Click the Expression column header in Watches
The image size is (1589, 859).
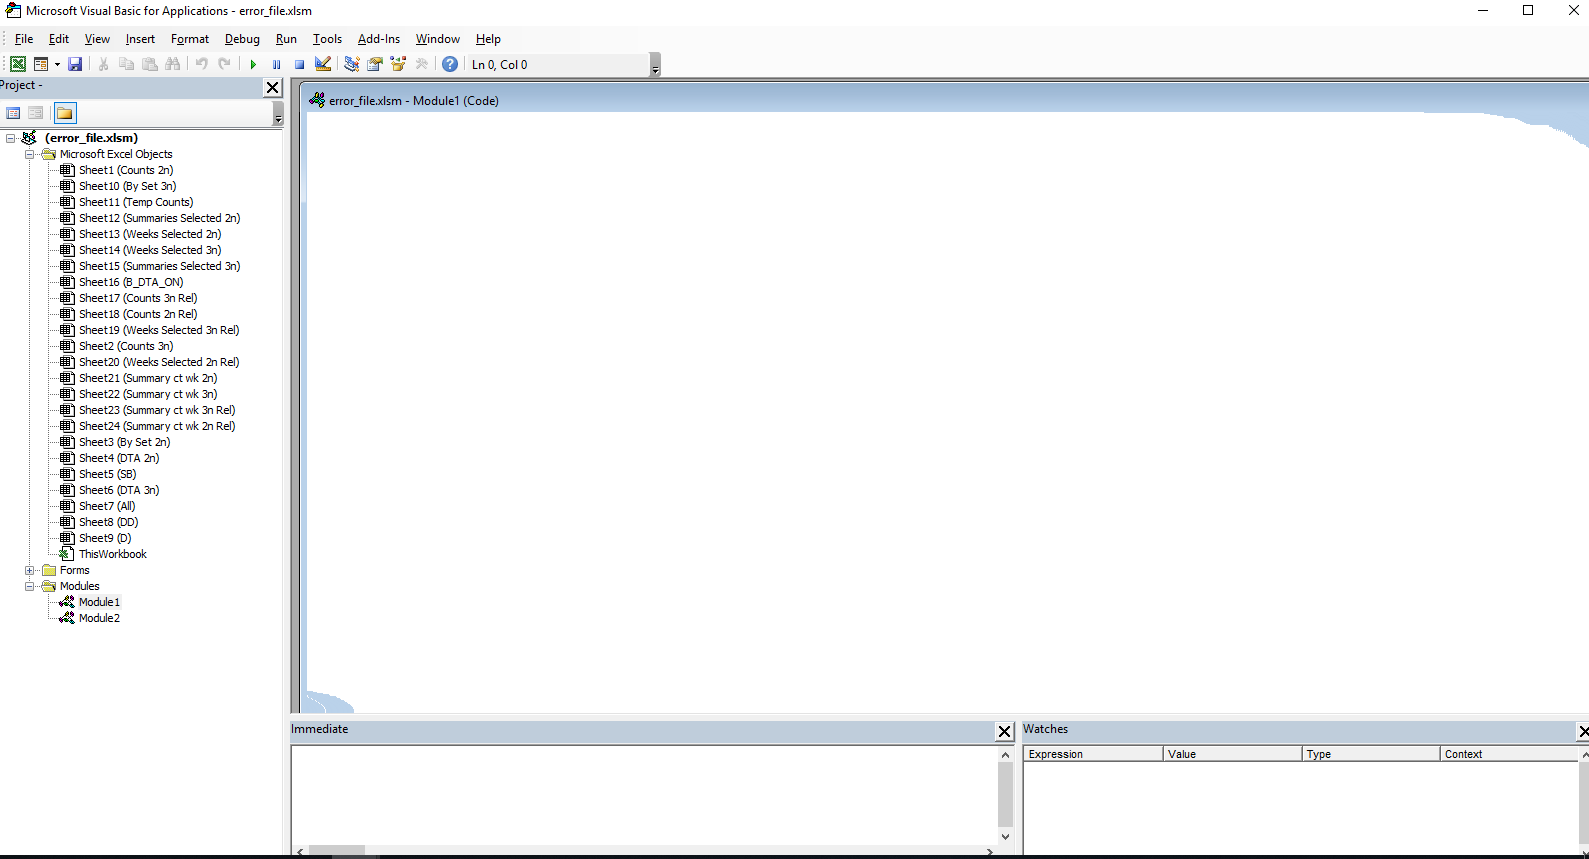[x=1093, y=754]
